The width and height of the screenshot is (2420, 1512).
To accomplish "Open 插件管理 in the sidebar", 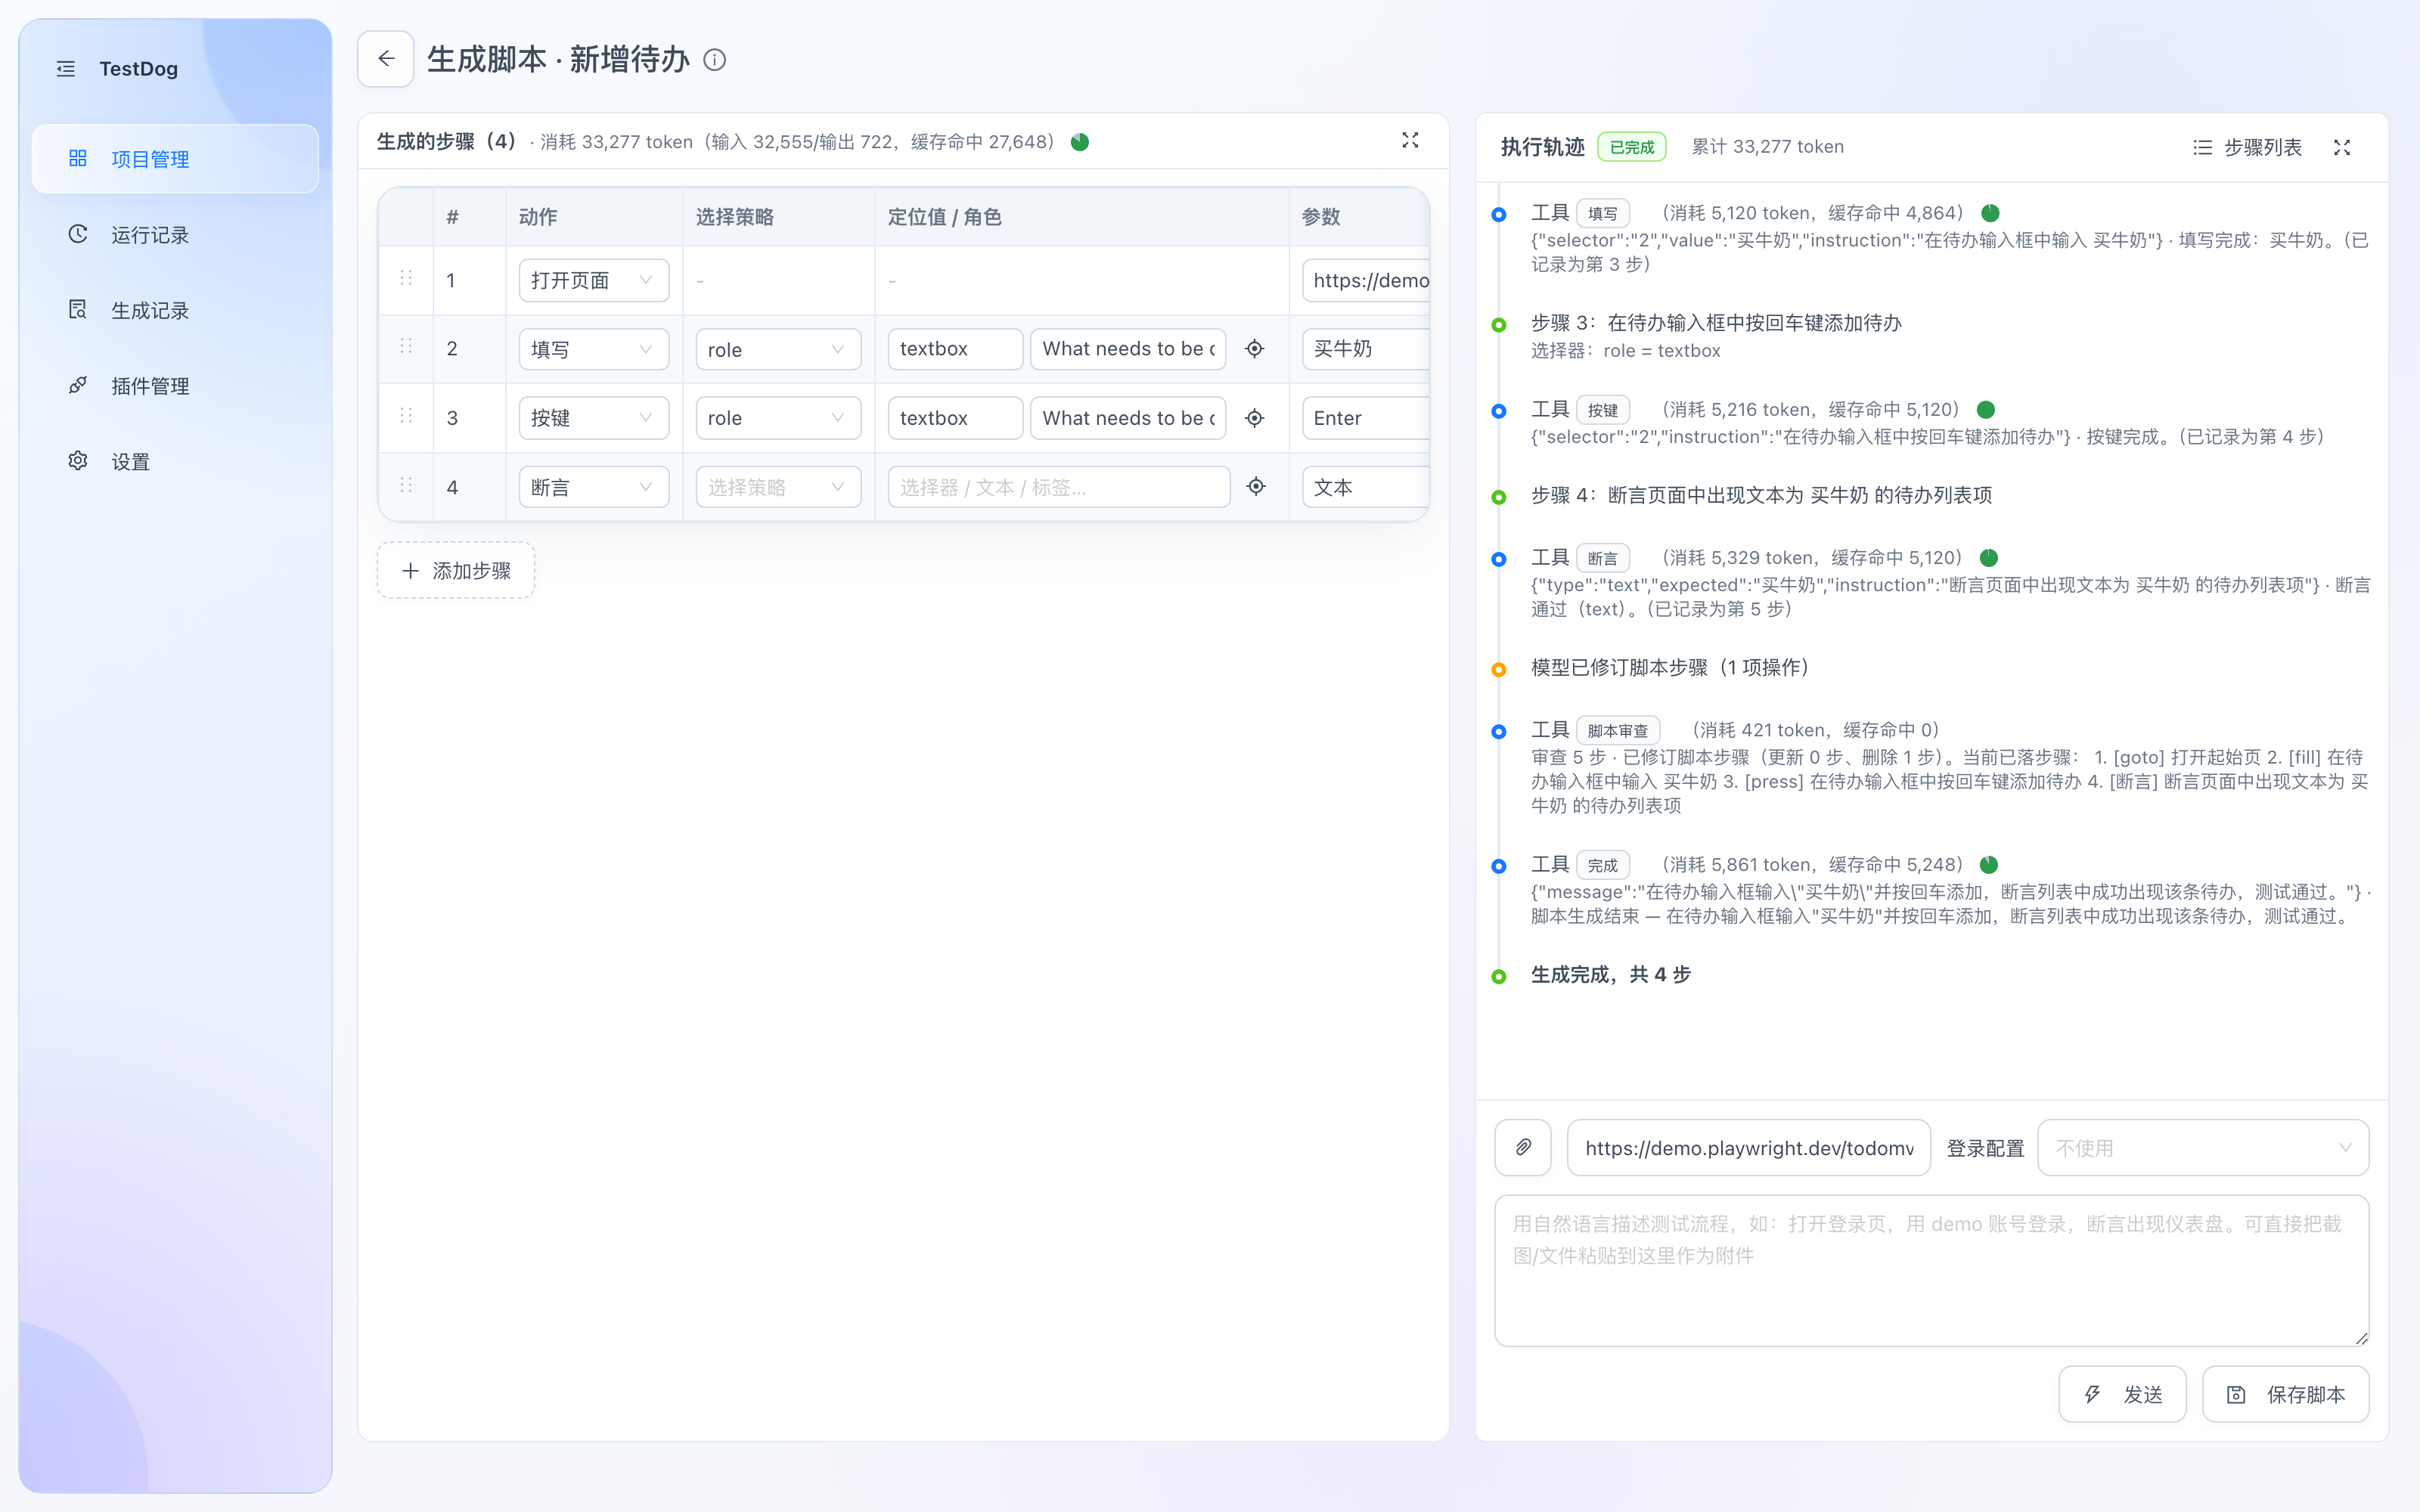I will pos(175,386).
